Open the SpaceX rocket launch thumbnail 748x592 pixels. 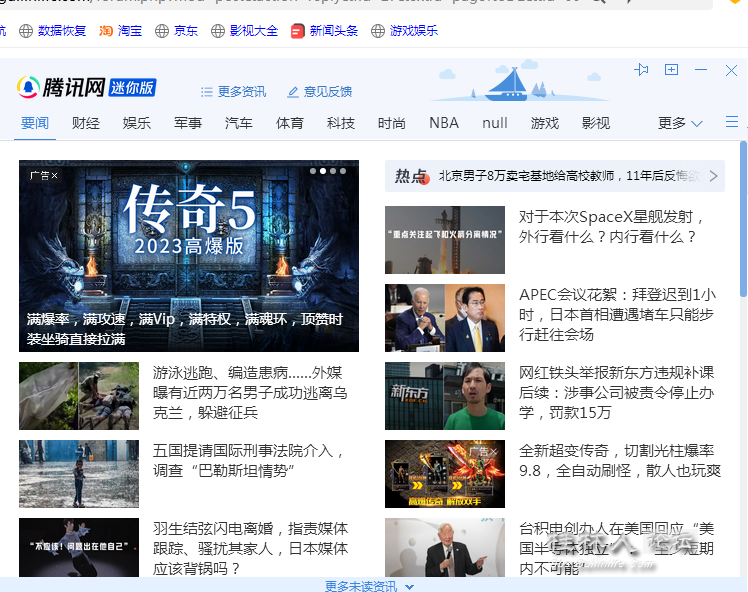coord(445,240)
